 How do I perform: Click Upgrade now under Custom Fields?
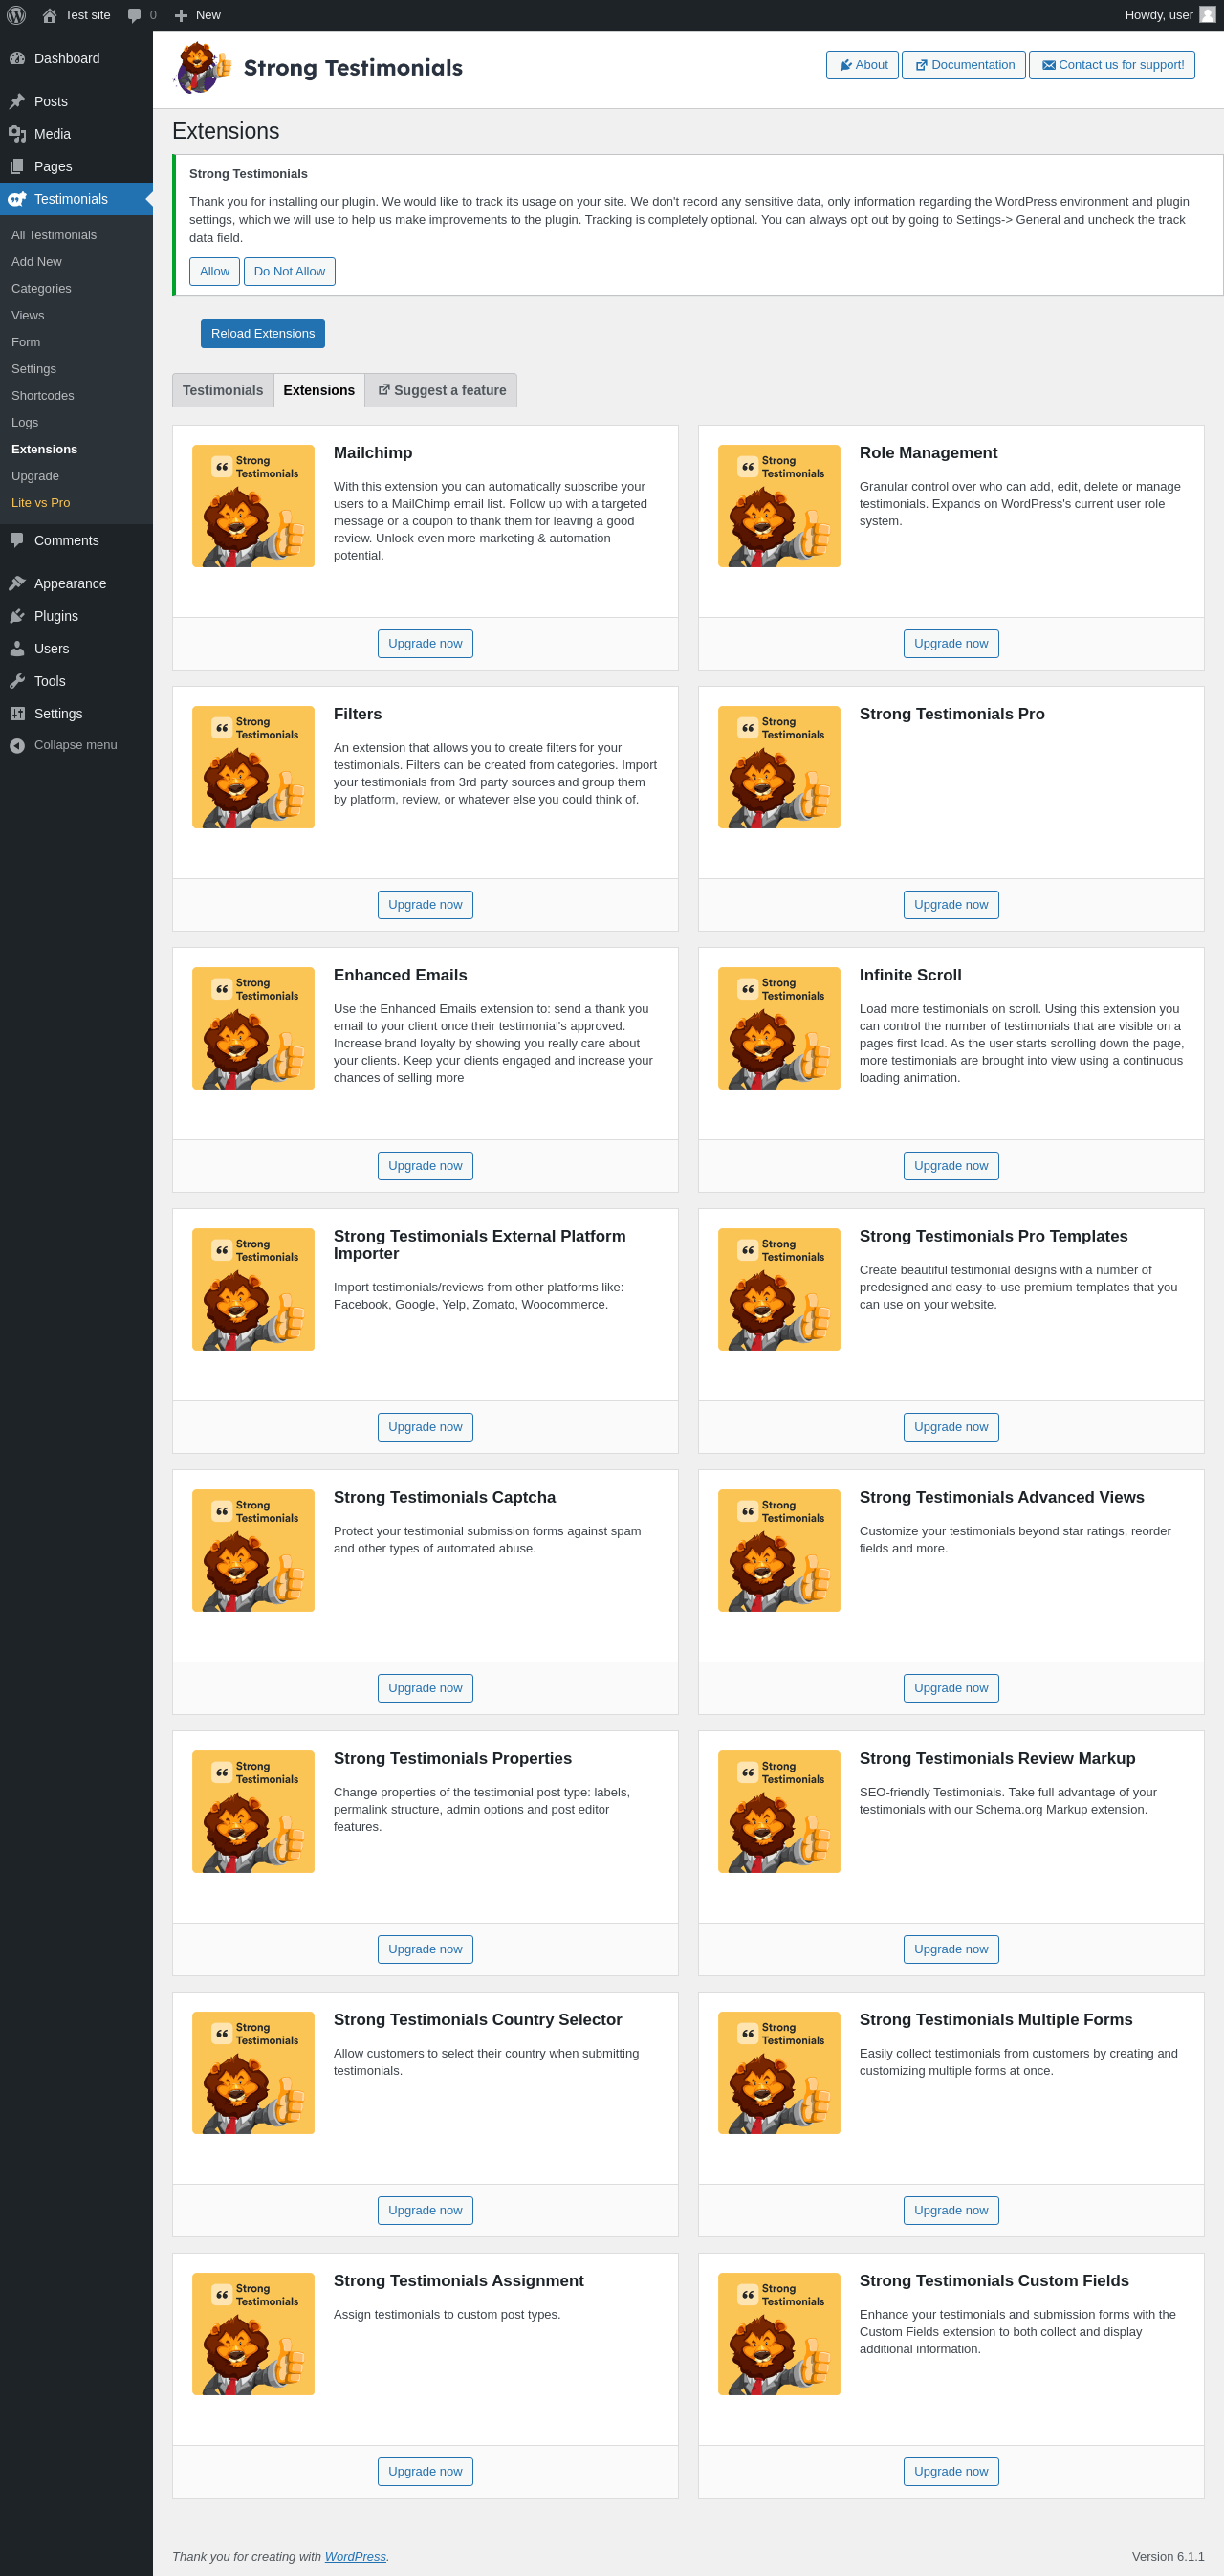pos(951,2471)
